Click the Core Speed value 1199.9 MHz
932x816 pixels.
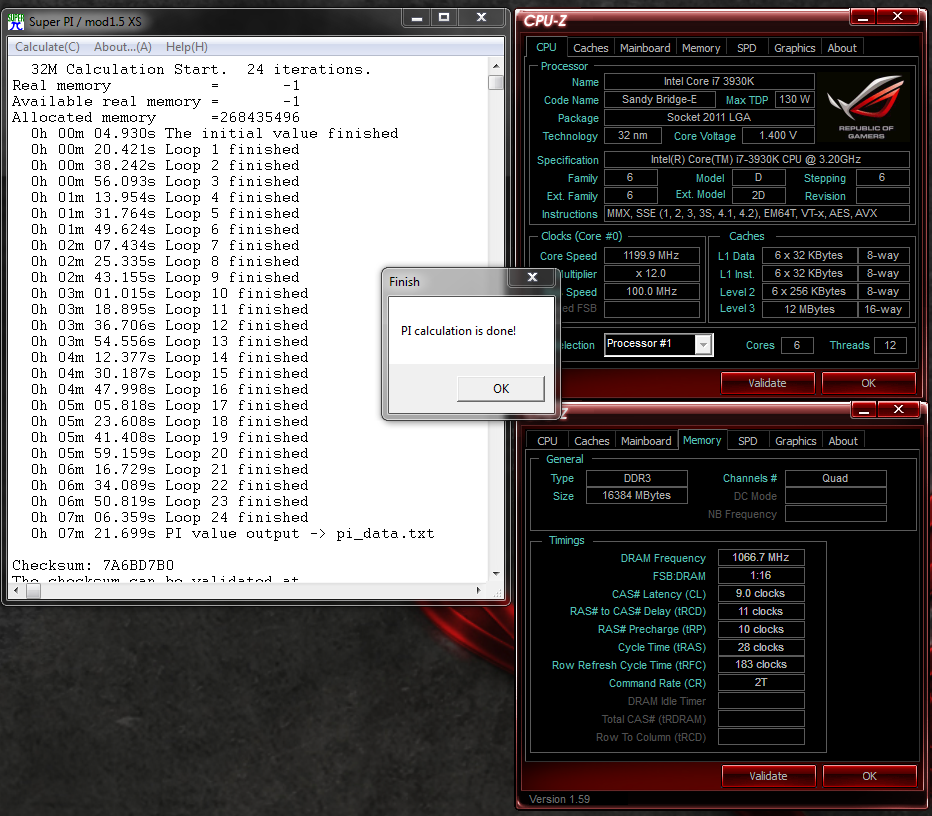tap(651, 256)
